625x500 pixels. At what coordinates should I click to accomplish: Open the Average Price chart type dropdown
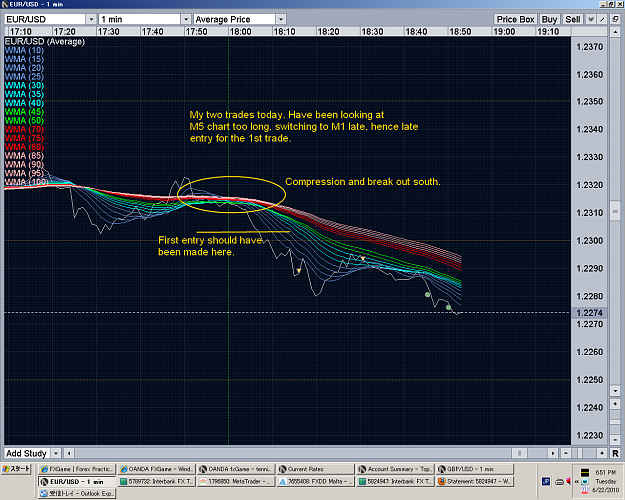pyautogui.click(x=281, y=19)
